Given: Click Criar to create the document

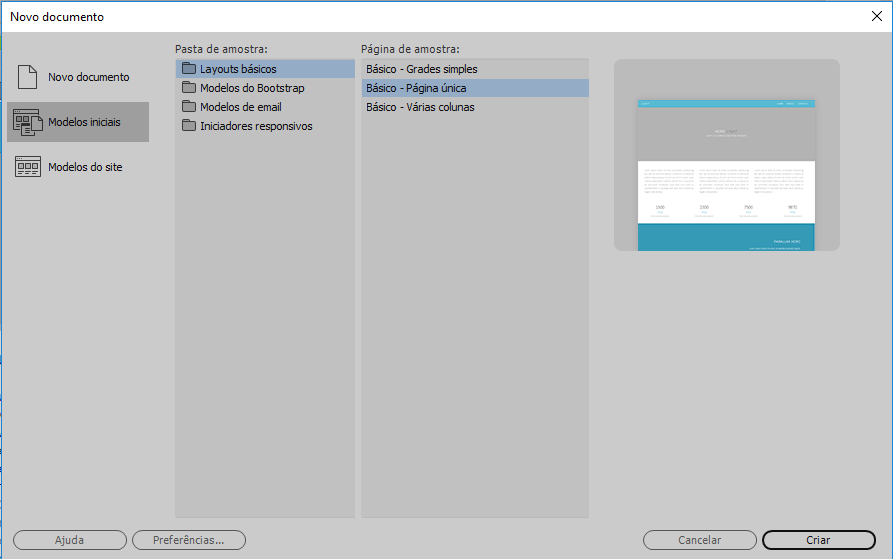Looking at the screenshot, I should (818, 540).
